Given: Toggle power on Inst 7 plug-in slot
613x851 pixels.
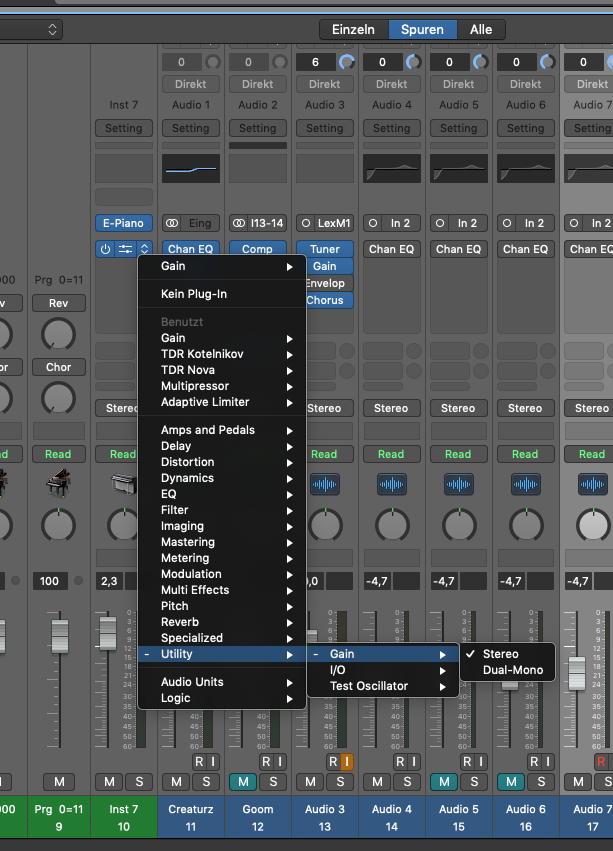Looking at the screenshot, I should [x=105, y=249].
